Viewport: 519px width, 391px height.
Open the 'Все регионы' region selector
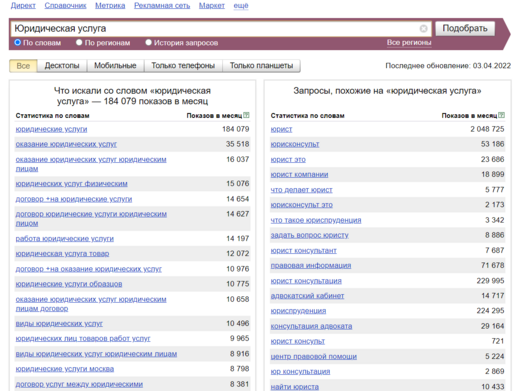pos(409,42)
